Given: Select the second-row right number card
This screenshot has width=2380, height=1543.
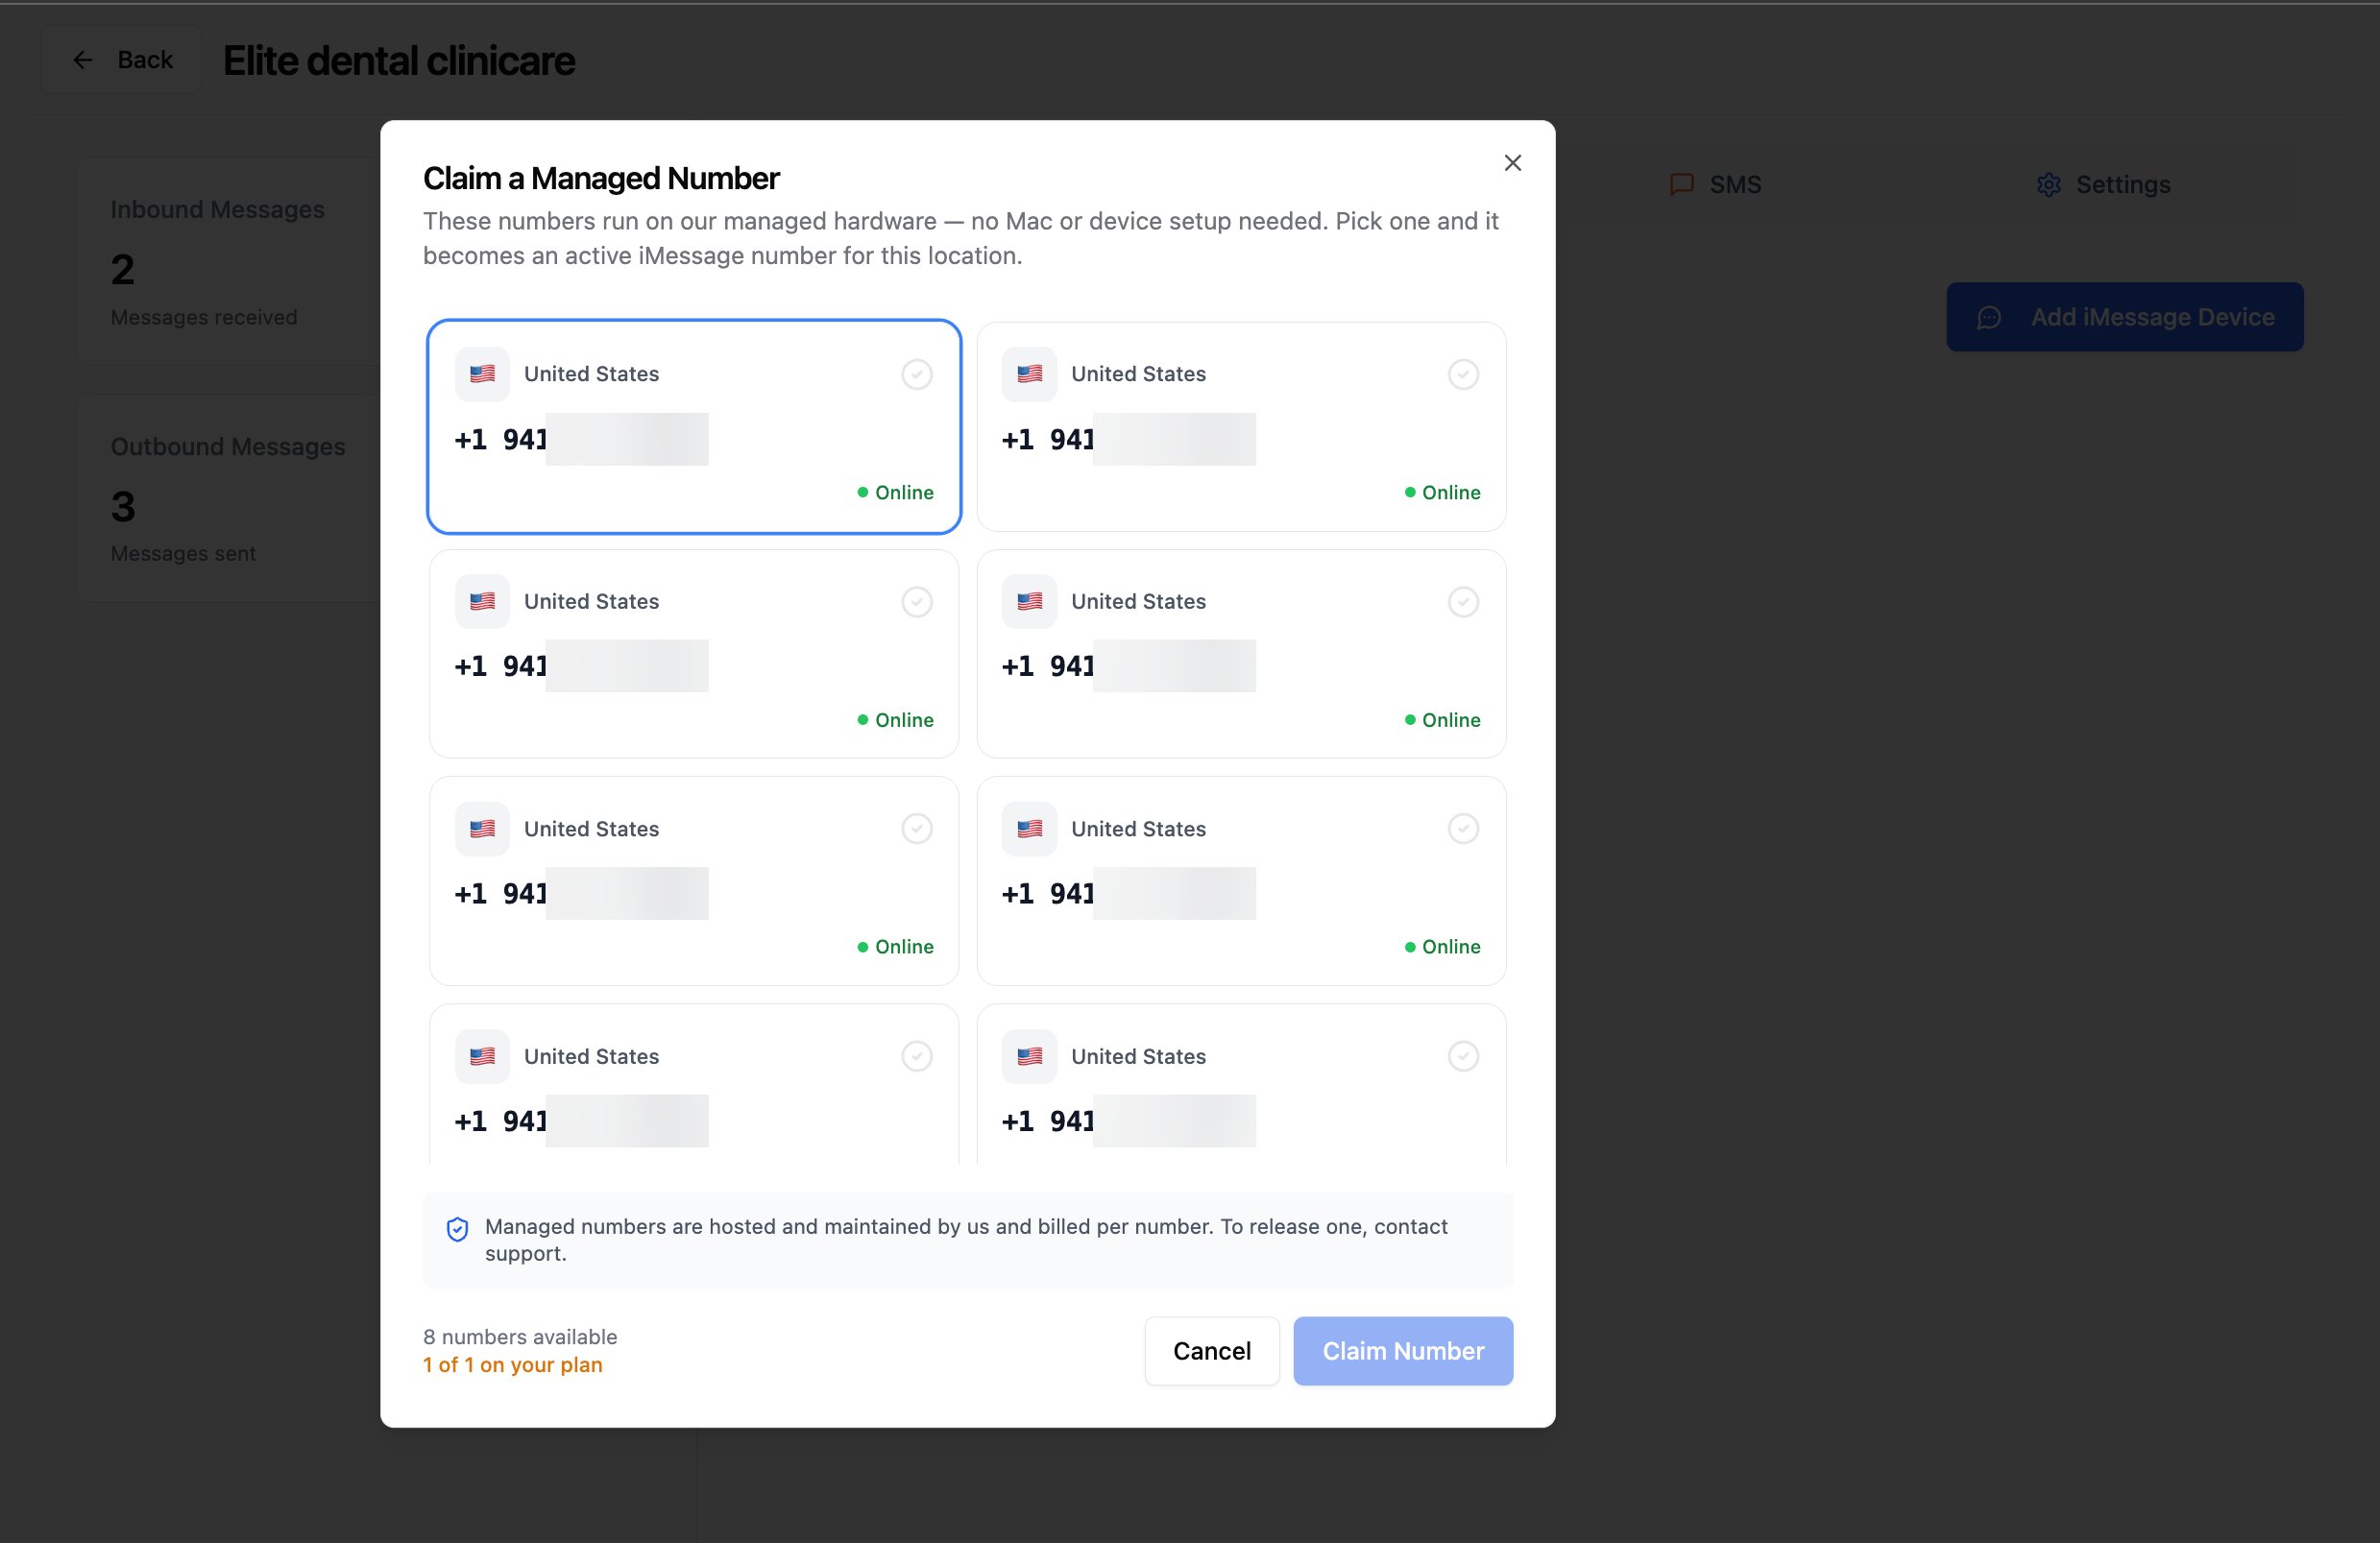Looking at the screenshot, I should [x=1241, y=654].
